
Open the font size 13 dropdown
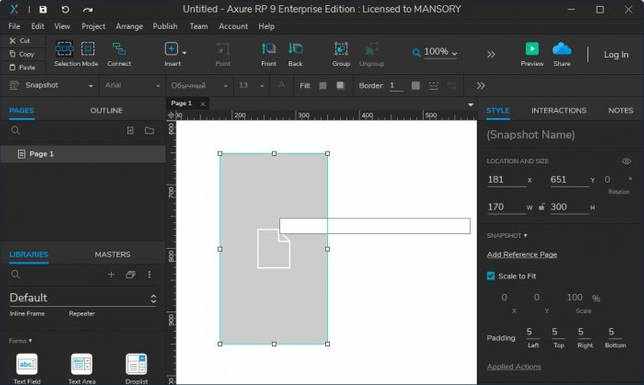251,85
